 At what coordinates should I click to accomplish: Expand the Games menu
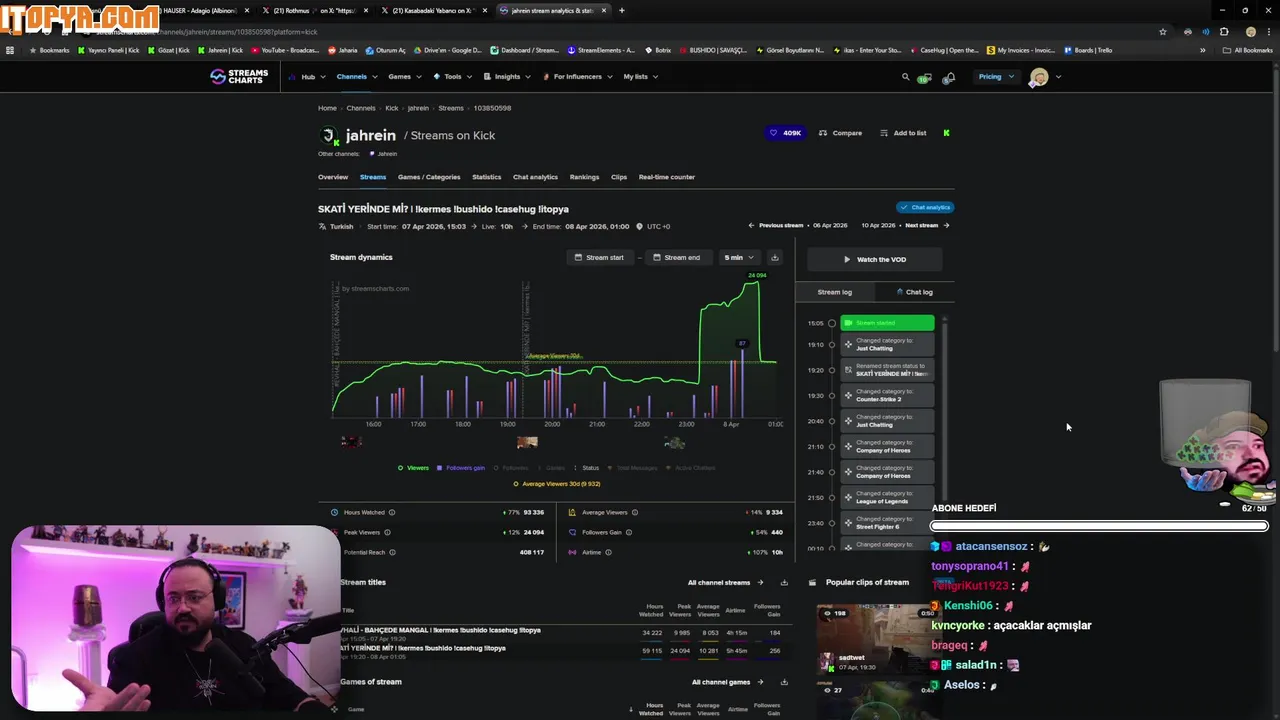[x=404, y=77]
